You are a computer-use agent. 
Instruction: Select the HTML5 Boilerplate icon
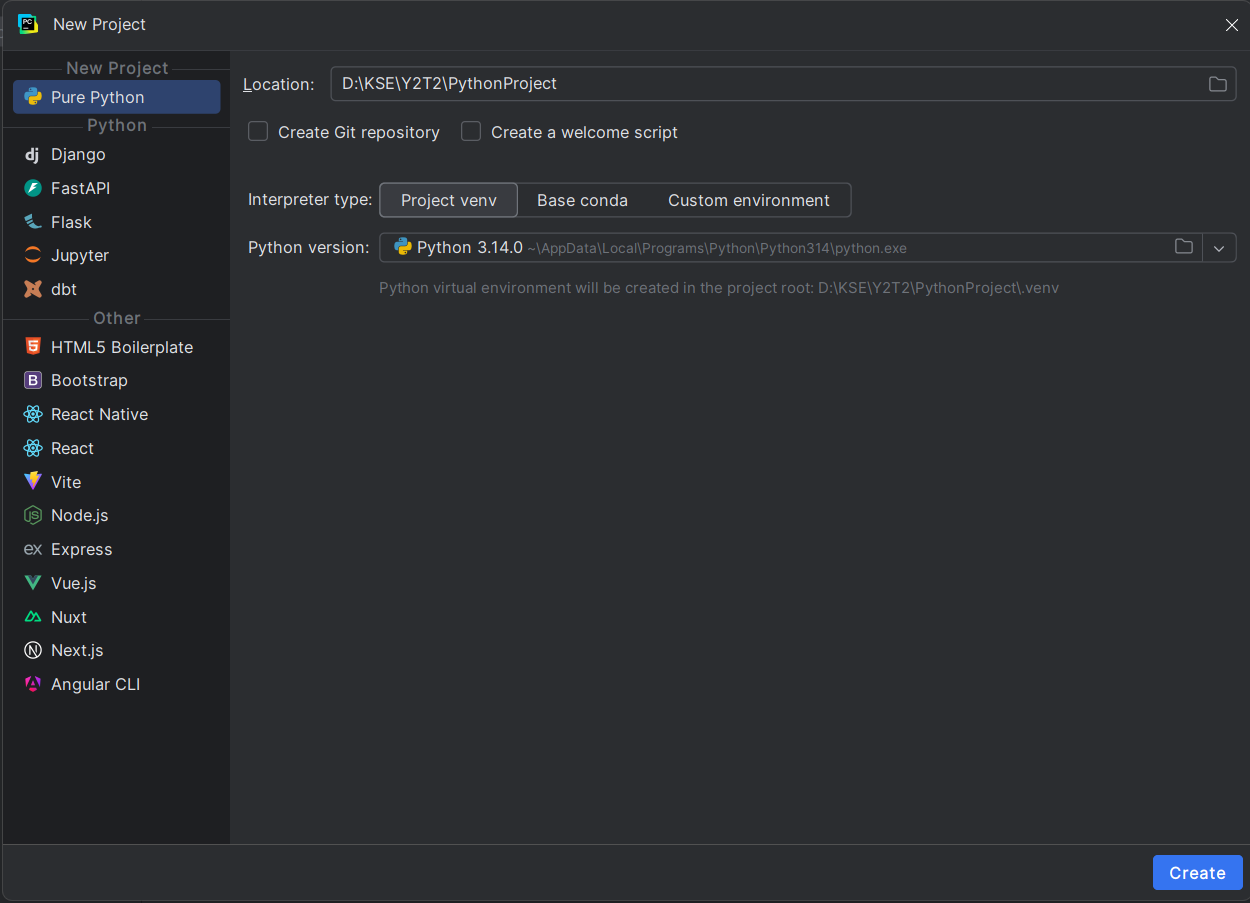point(32,347)
